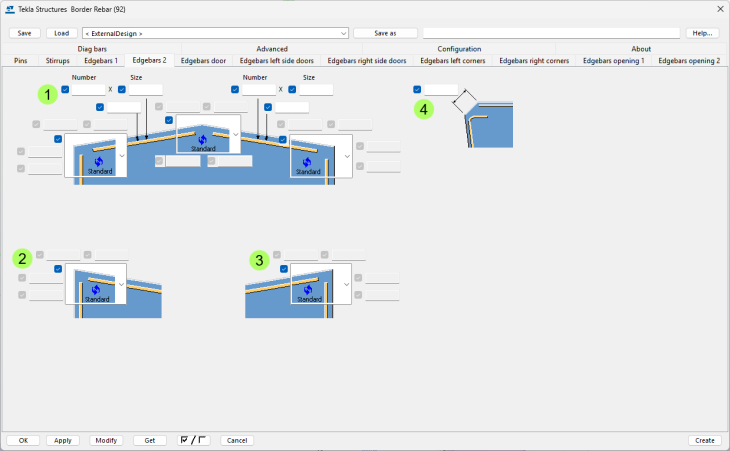
Task: Click the Tekla Structures title bar icon
Action: 10,8
